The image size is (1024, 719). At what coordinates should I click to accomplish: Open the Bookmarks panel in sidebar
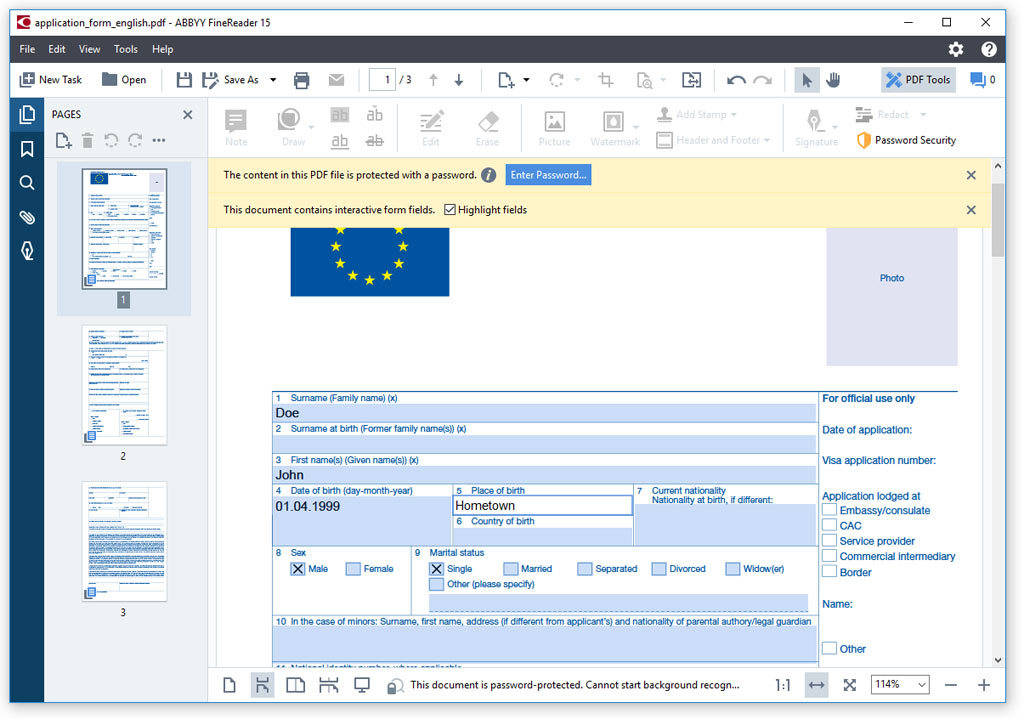click(x=27, y=149)
